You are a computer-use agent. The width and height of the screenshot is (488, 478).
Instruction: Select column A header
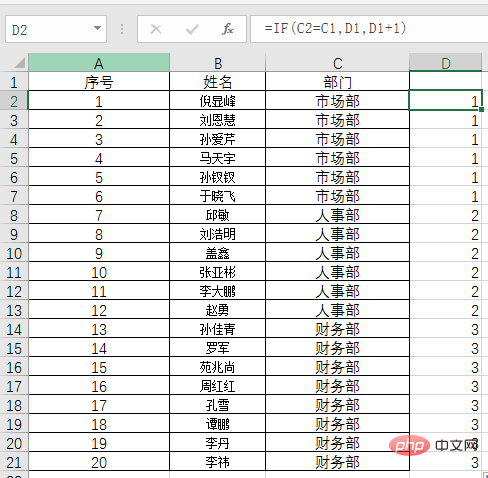99,62
